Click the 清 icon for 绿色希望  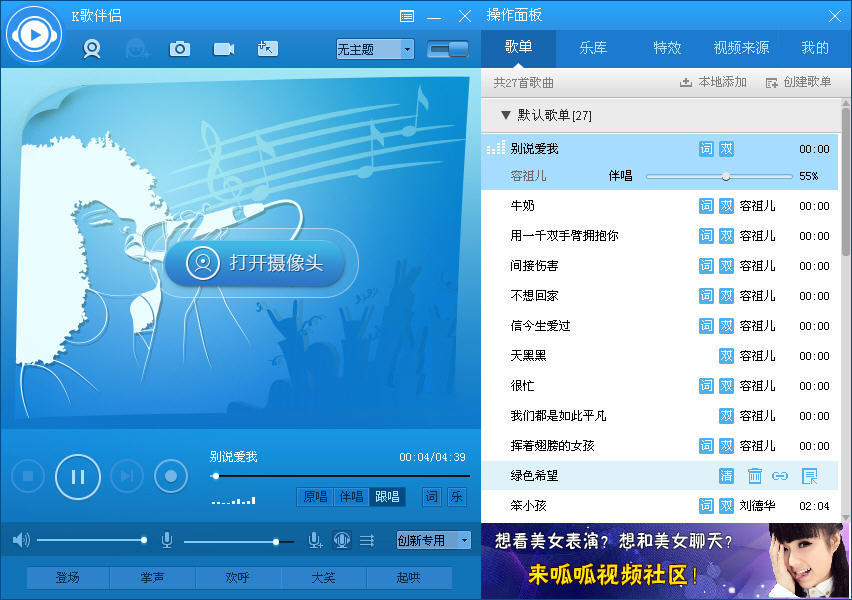[726, 476]
